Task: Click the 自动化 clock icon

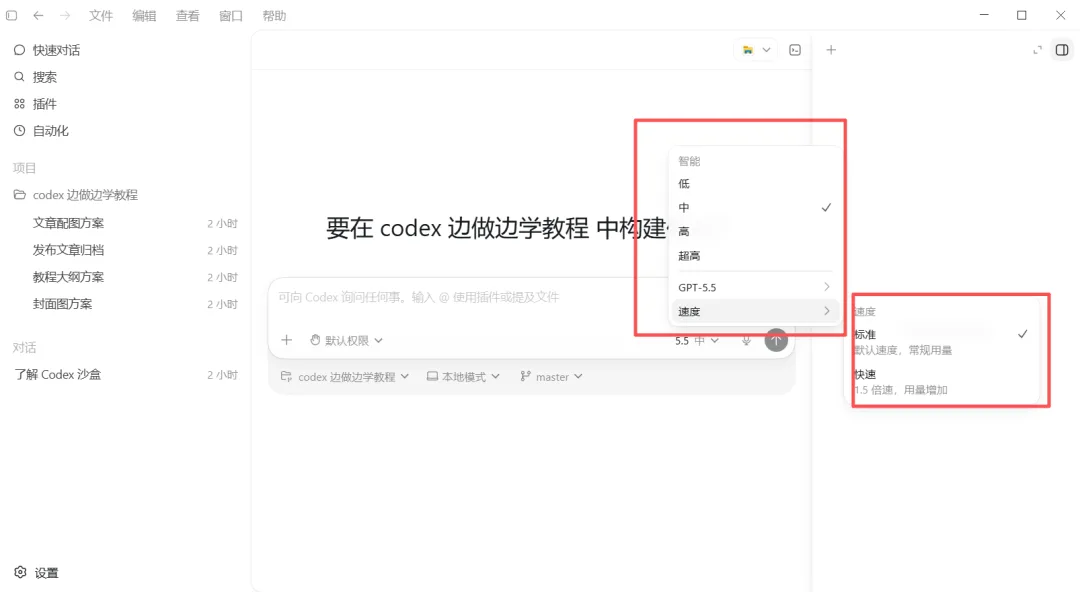Action: coord(19,131)
